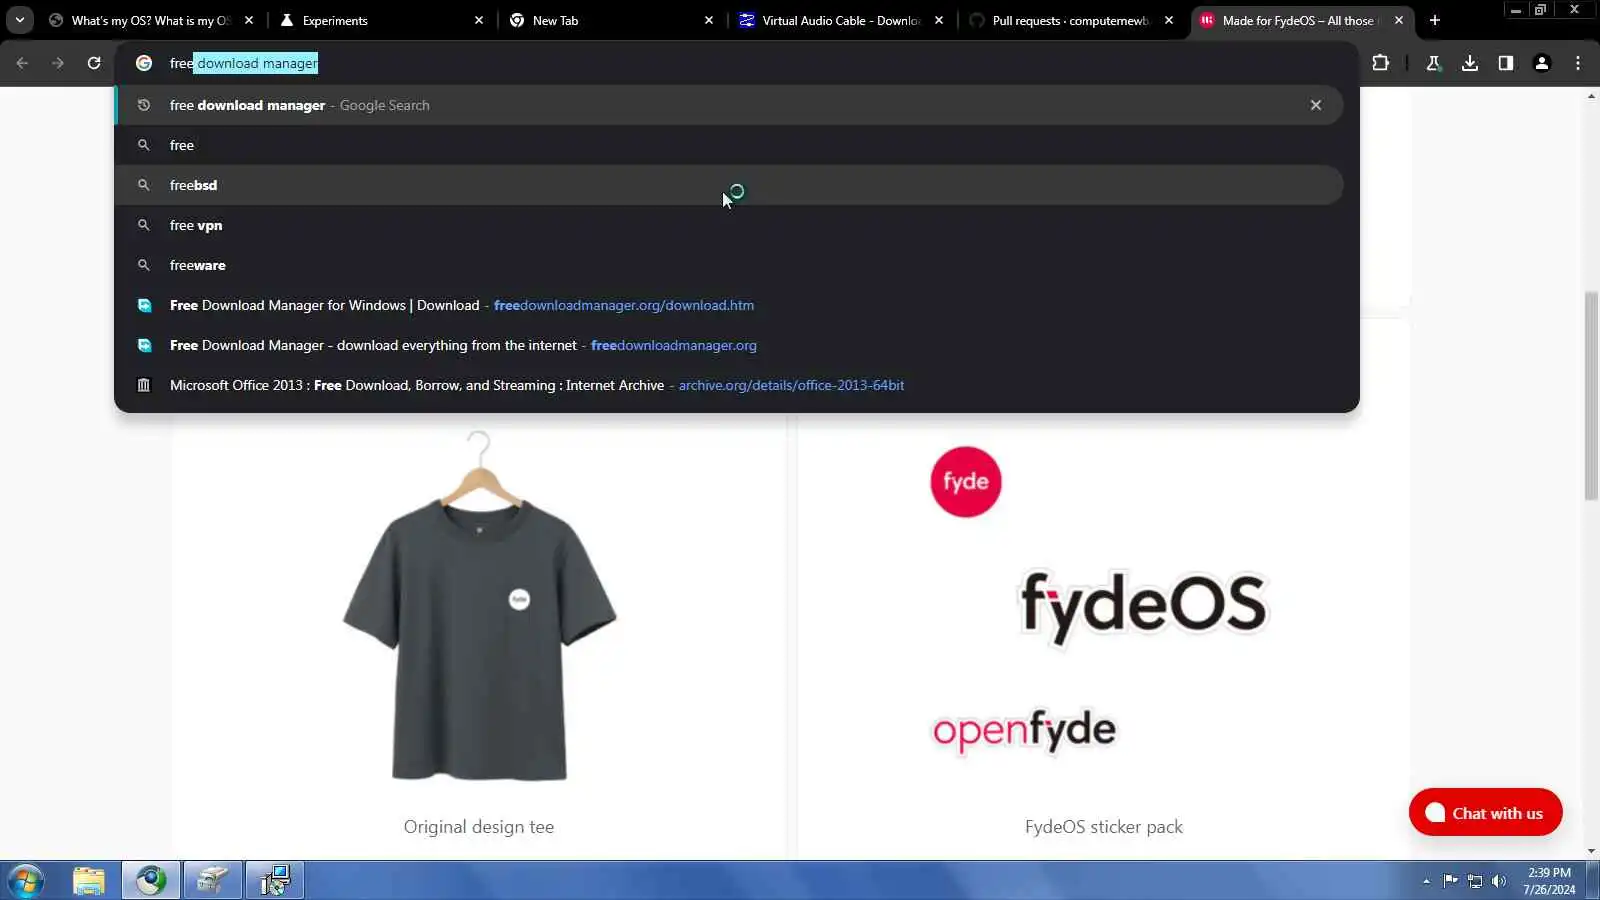Click the Original design tee caption
1600x900 pixels.
pyautogui.click(x=479, y=827)
